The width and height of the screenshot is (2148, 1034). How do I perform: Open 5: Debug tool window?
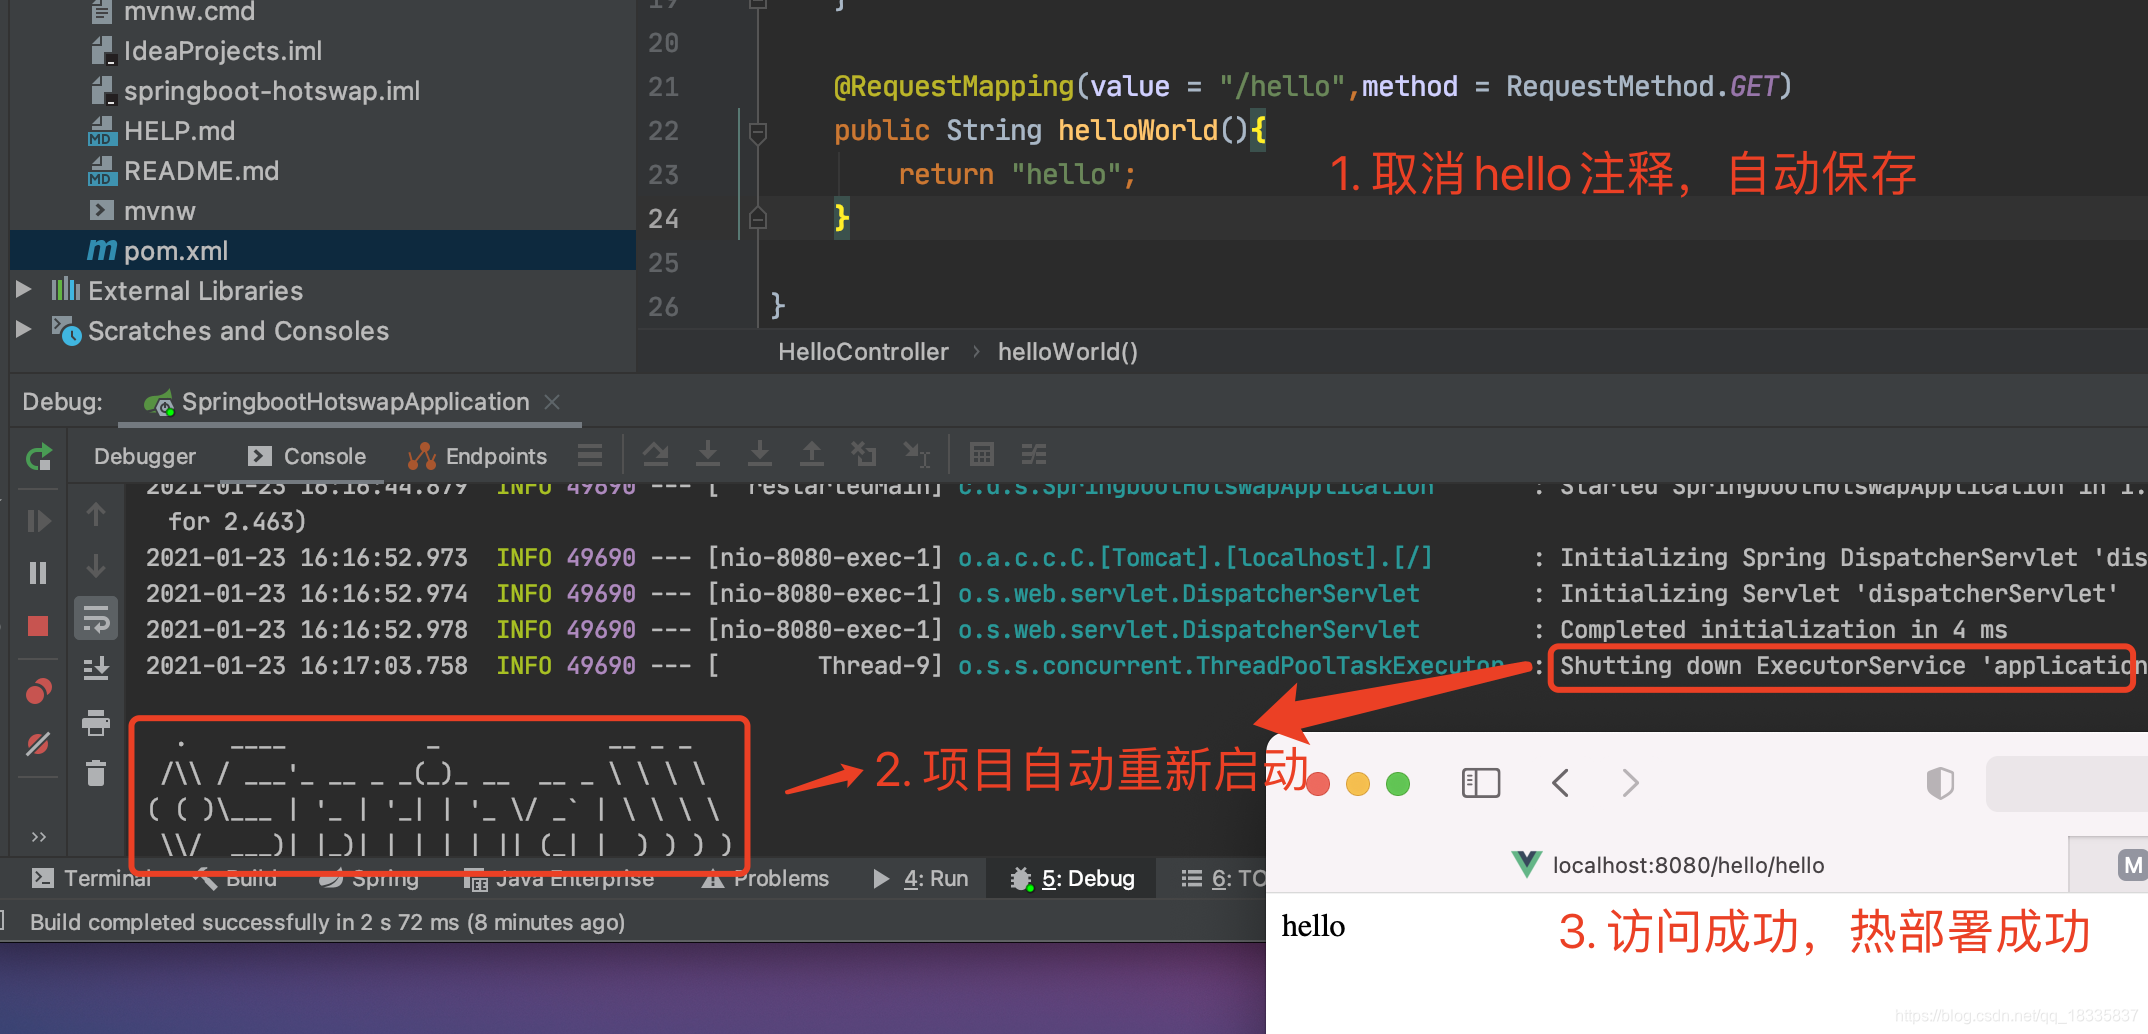pyautogui.click(x=1072, y=878)
